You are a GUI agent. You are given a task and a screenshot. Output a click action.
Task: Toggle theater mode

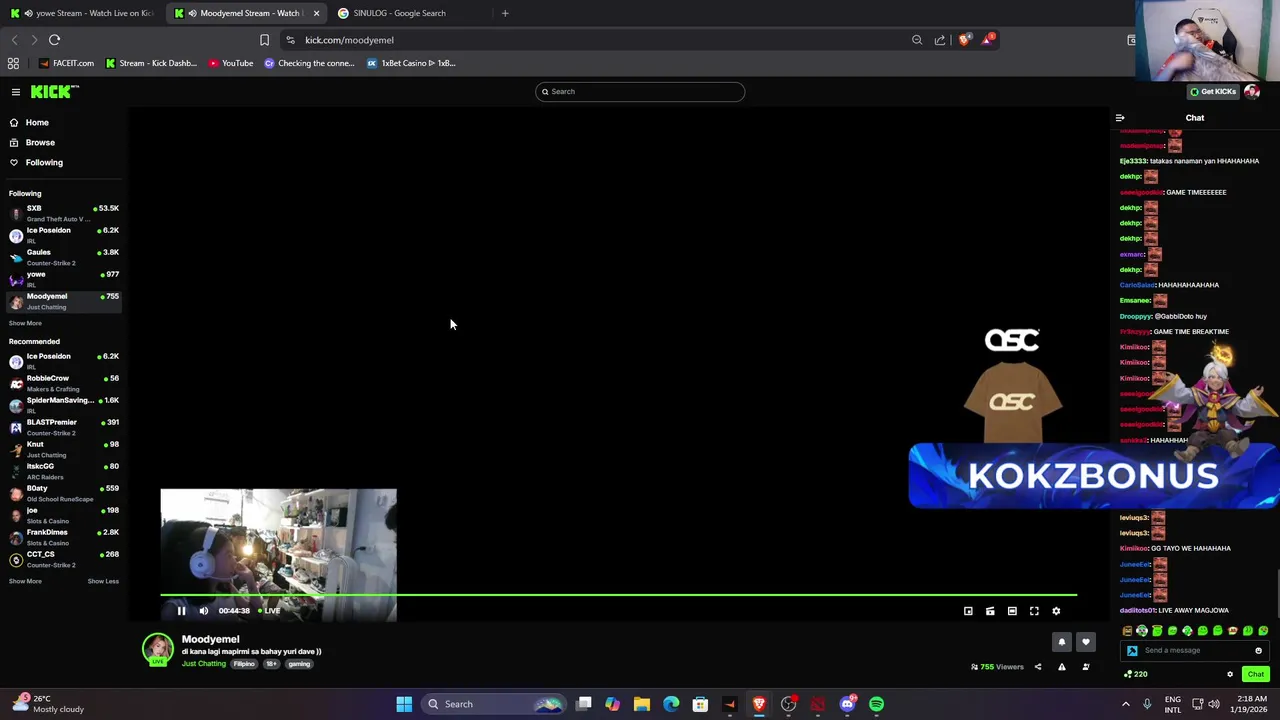click(x=1012, y=611)
